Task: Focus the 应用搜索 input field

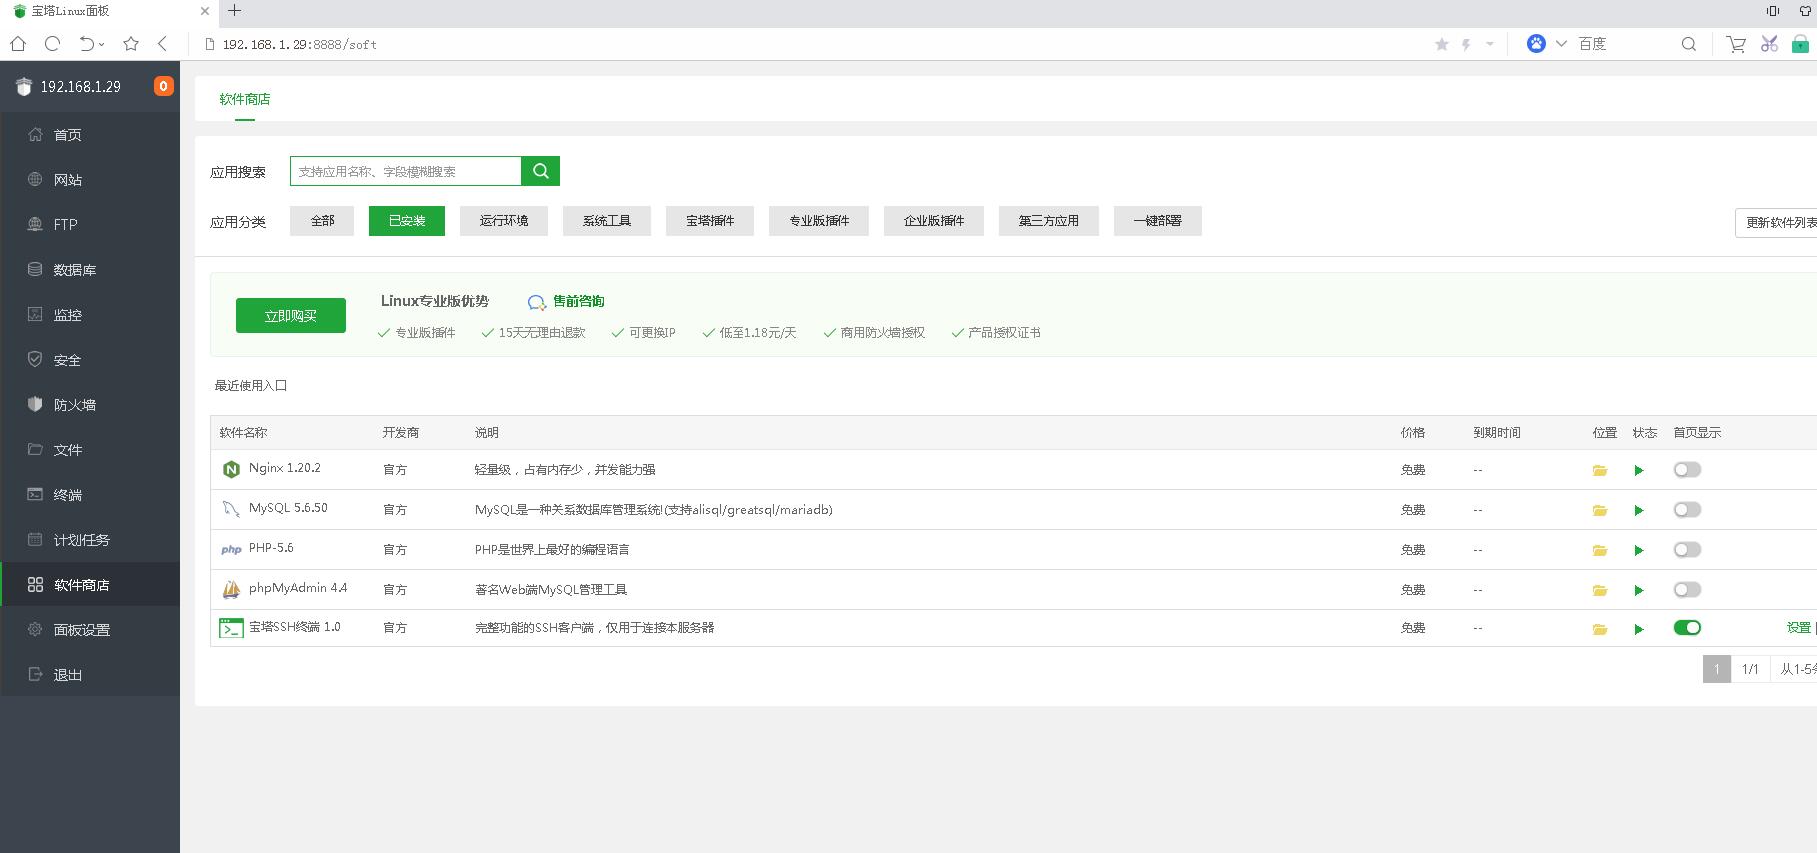Action: [x=406, y=171]
